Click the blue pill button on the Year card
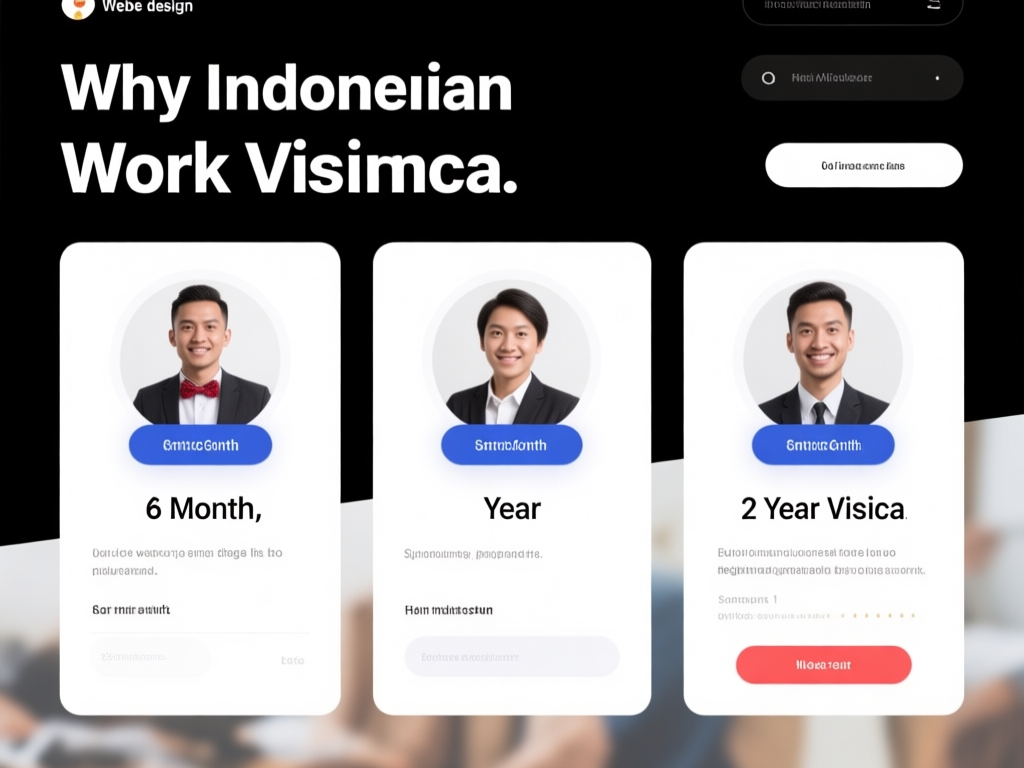 click(511, 445)
